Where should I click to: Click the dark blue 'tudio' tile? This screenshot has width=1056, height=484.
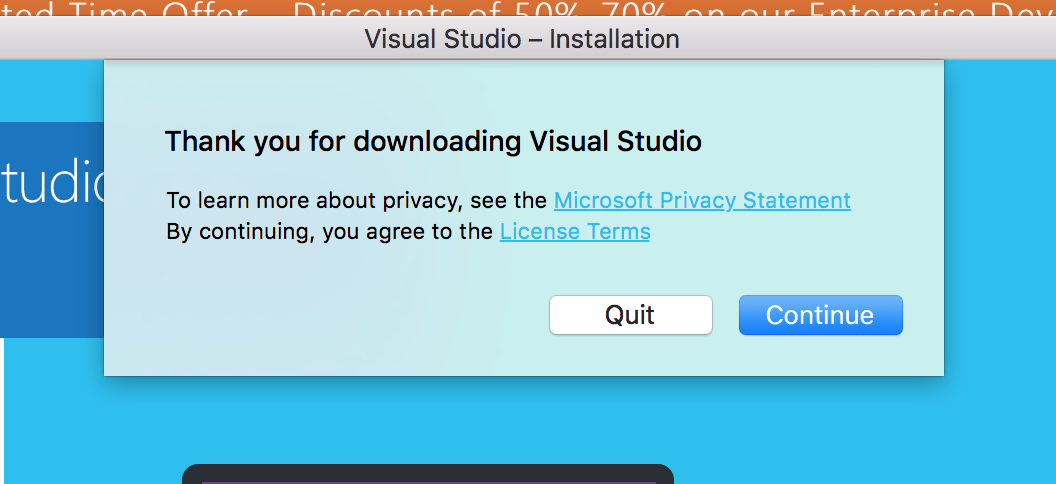52,230
